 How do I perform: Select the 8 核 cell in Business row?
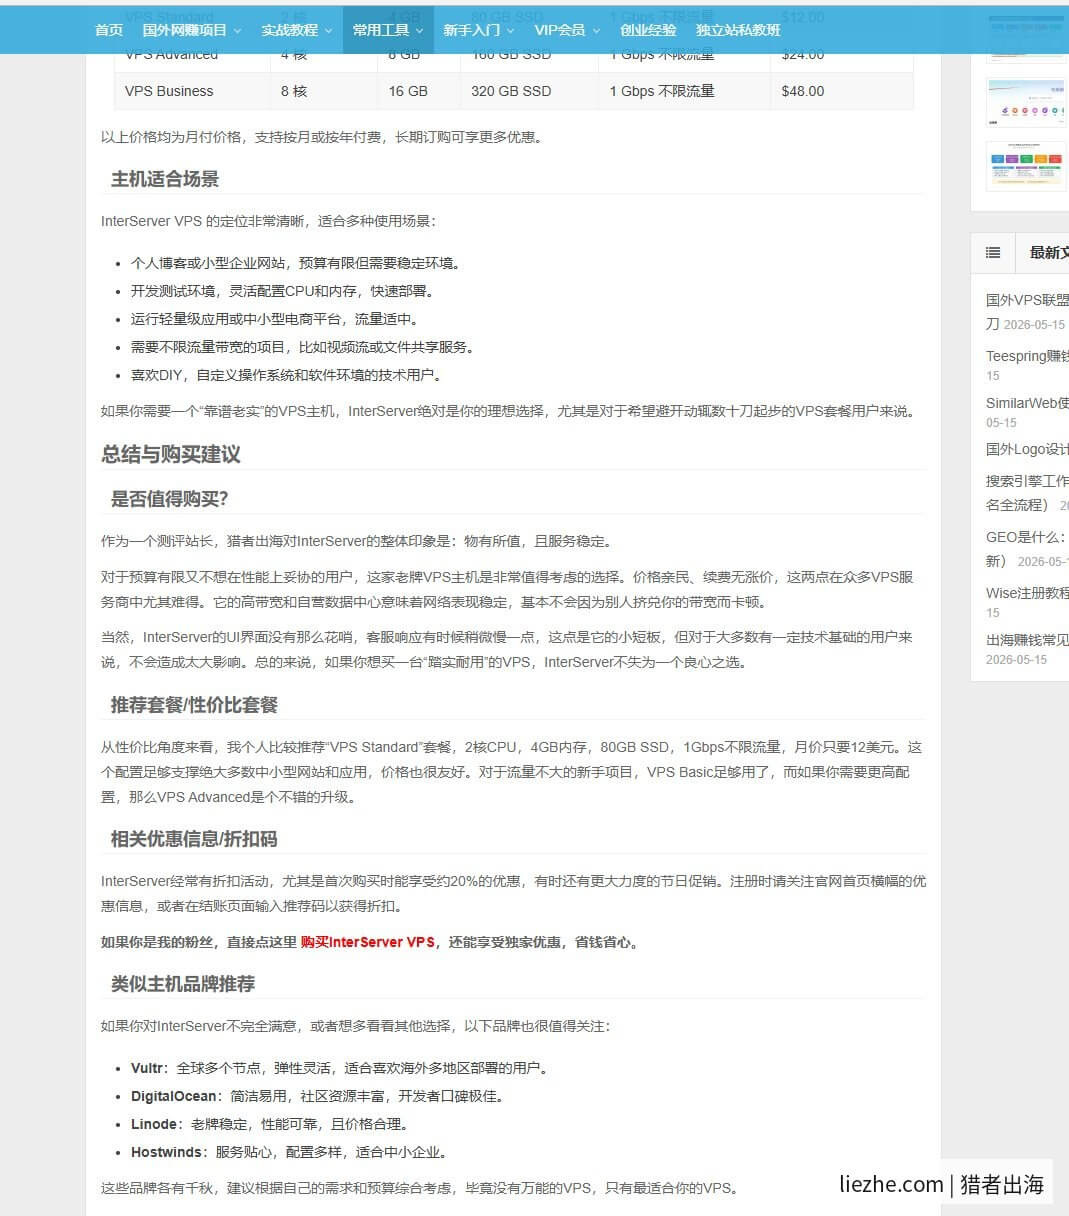tap(324, 91)
